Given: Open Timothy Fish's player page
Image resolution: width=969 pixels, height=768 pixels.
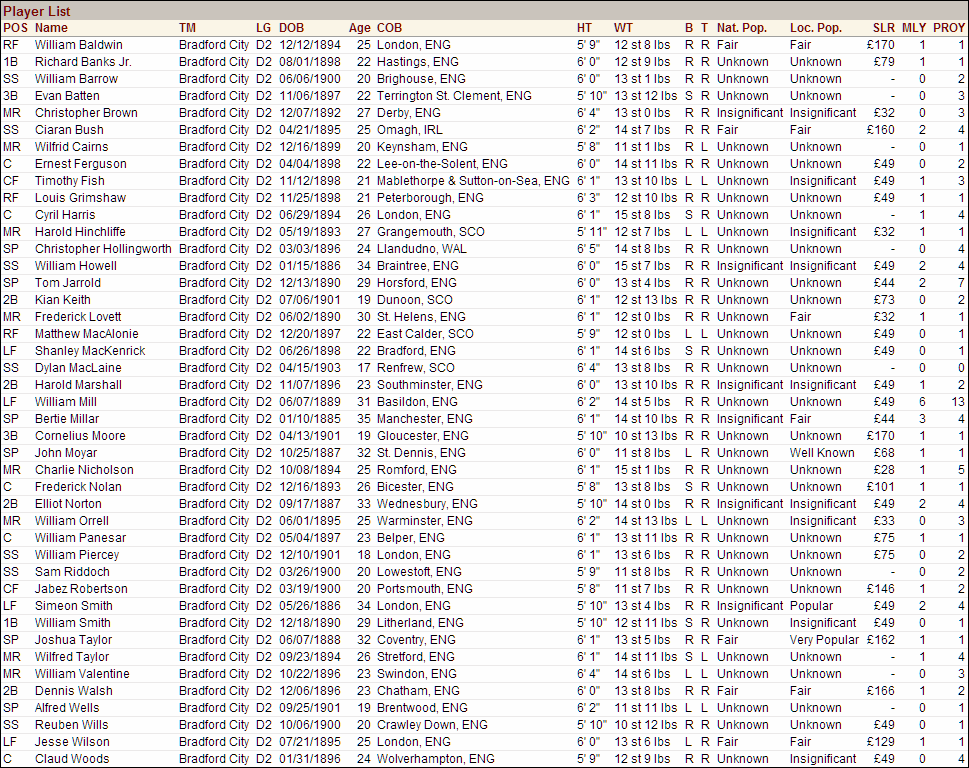Looking at the screenshot, I should tap(69, 180).
